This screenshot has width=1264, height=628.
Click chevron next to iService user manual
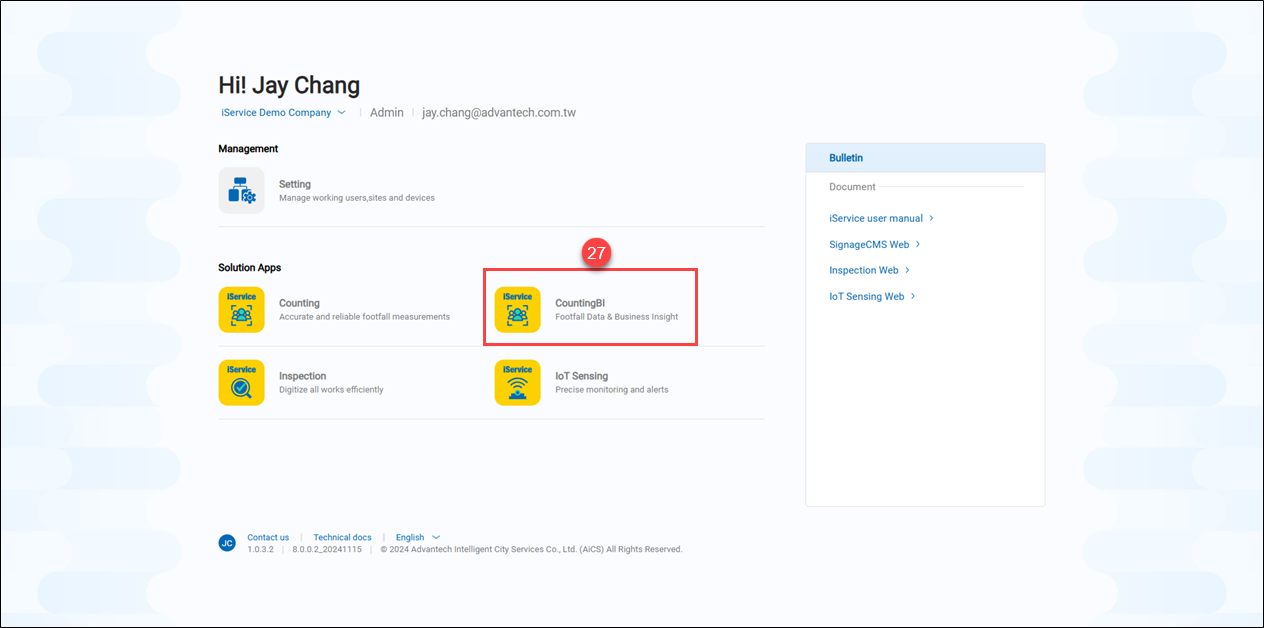point(932,218)
